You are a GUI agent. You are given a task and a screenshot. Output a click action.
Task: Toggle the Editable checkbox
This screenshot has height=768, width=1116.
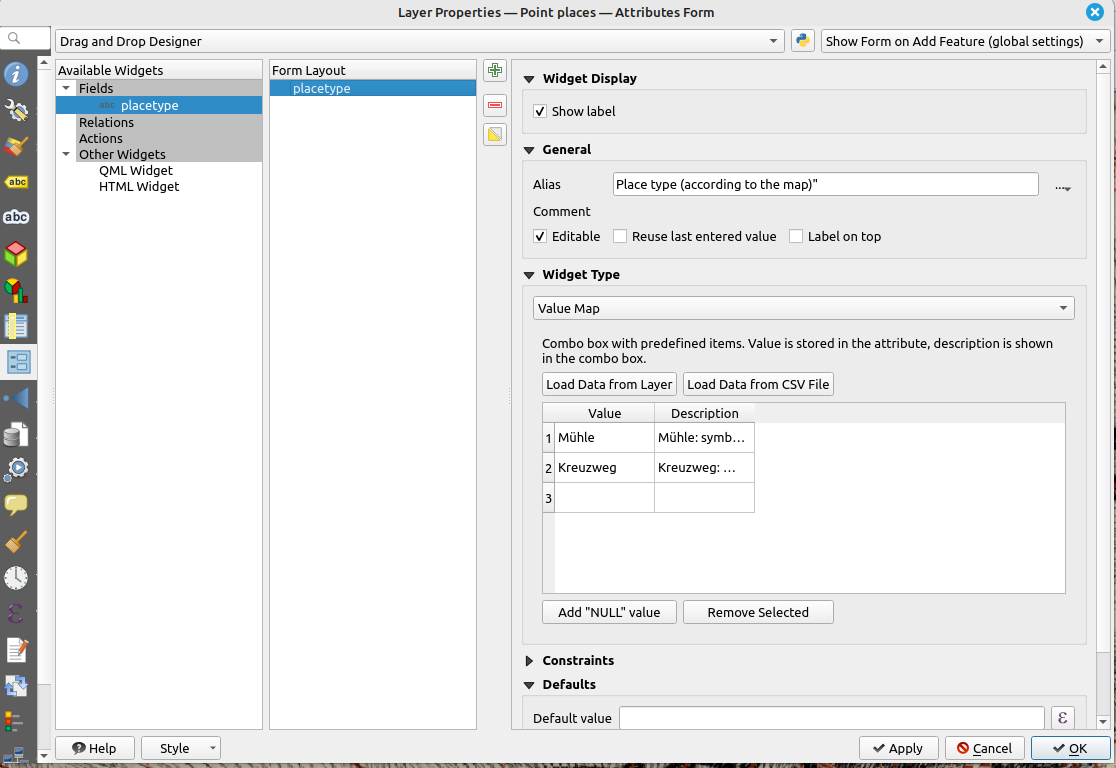point(540,237)
